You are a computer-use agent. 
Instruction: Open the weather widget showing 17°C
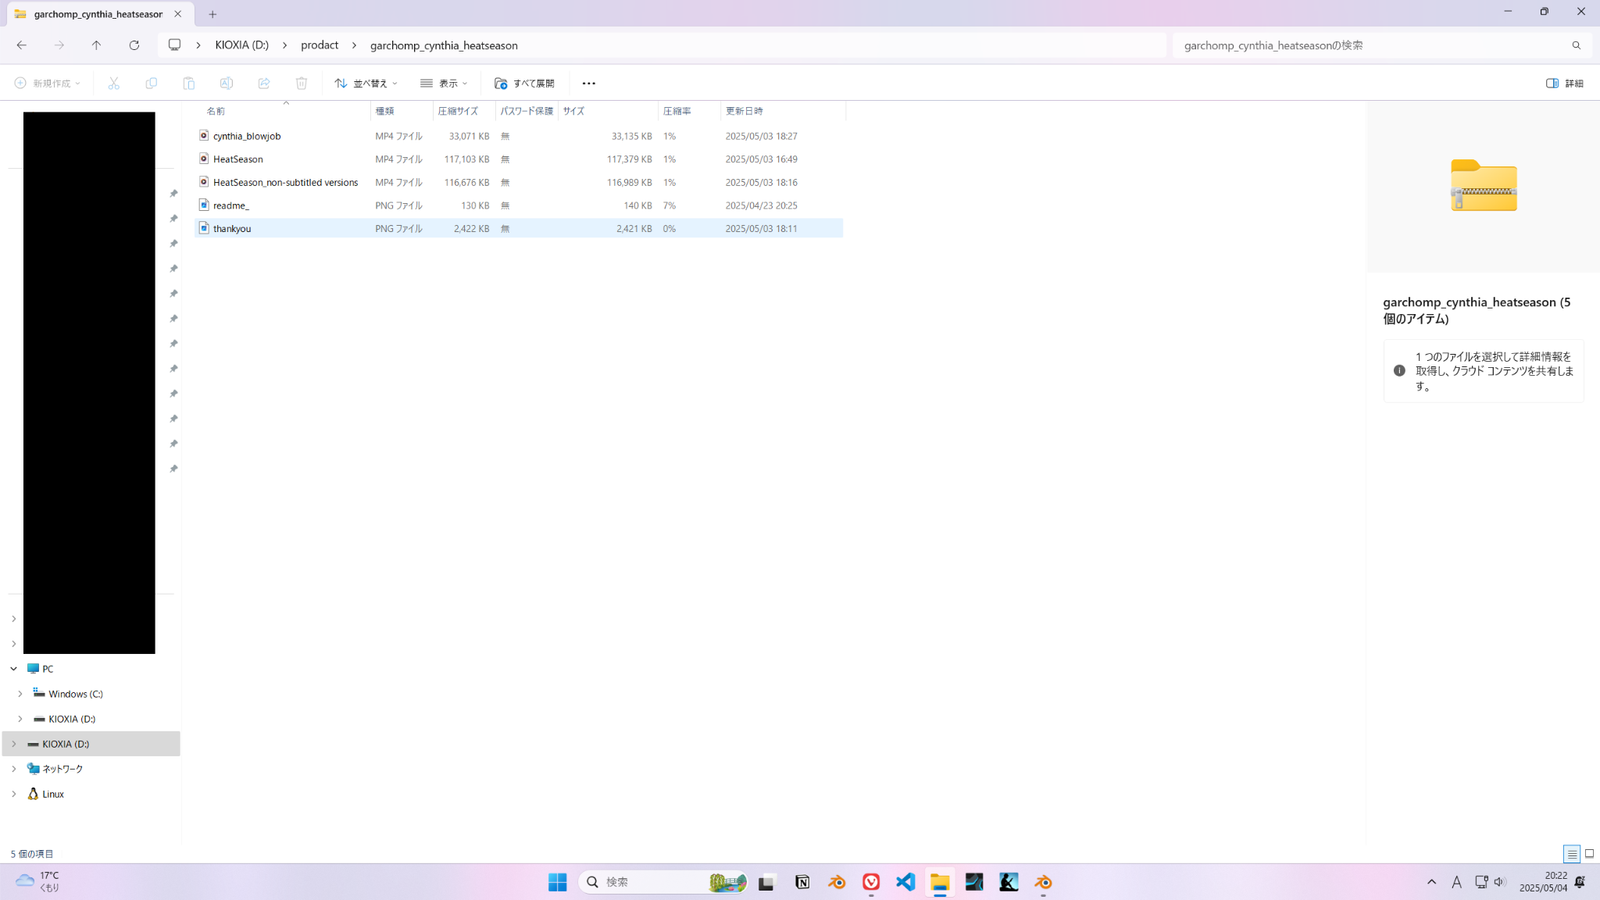point(38,881)
